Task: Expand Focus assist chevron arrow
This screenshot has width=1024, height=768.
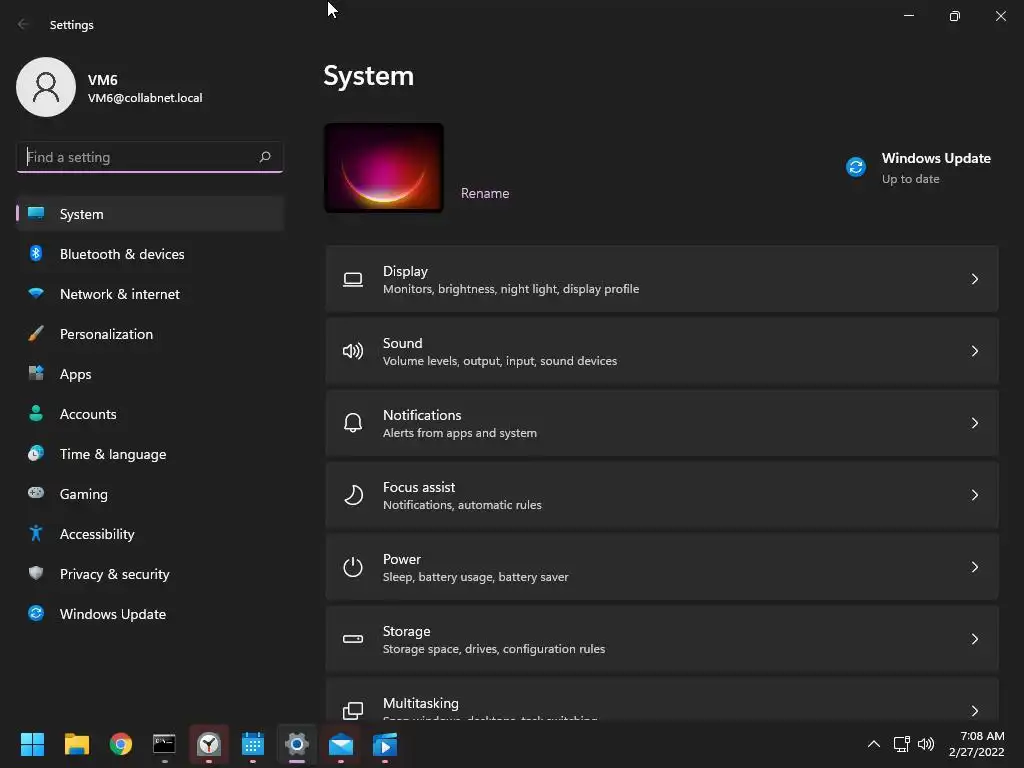Action: pos(974,495)
